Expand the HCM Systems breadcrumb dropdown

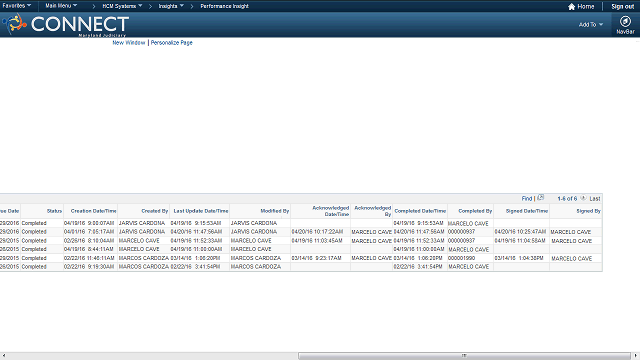tap(122, 6)
